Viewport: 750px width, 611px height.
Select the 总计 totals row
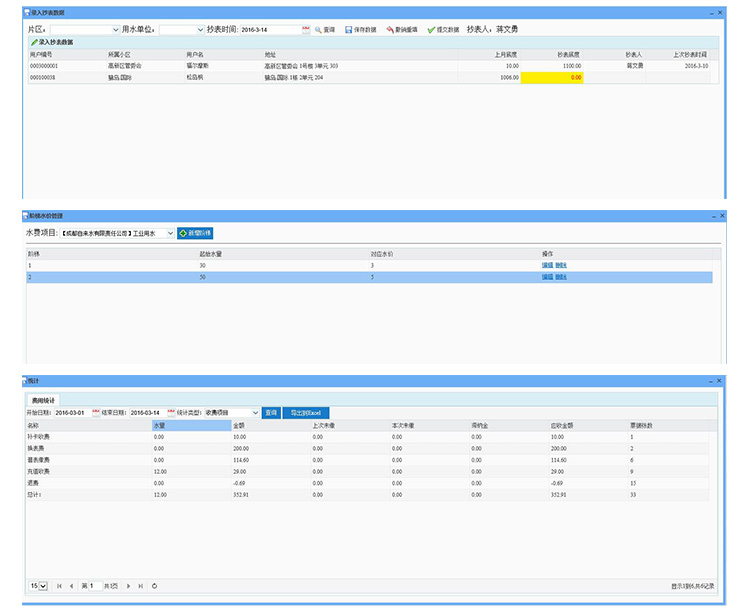367,495
